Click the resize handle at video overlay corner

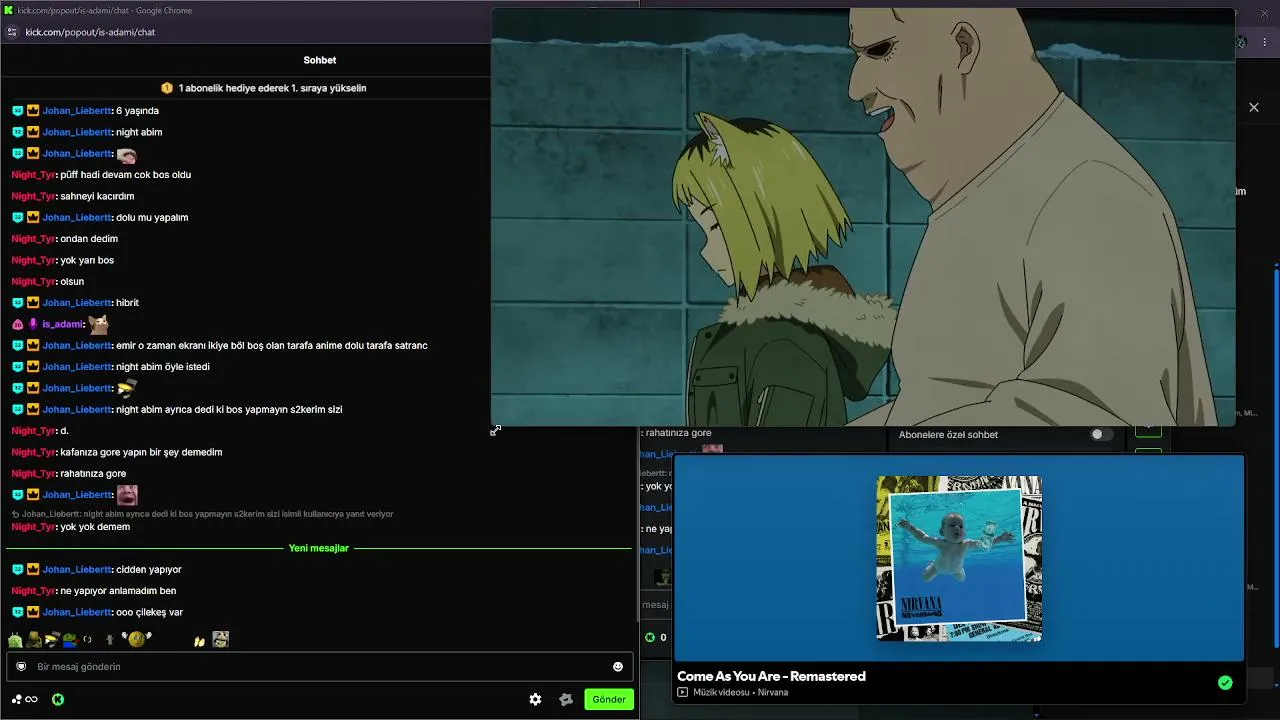[495, 430]
